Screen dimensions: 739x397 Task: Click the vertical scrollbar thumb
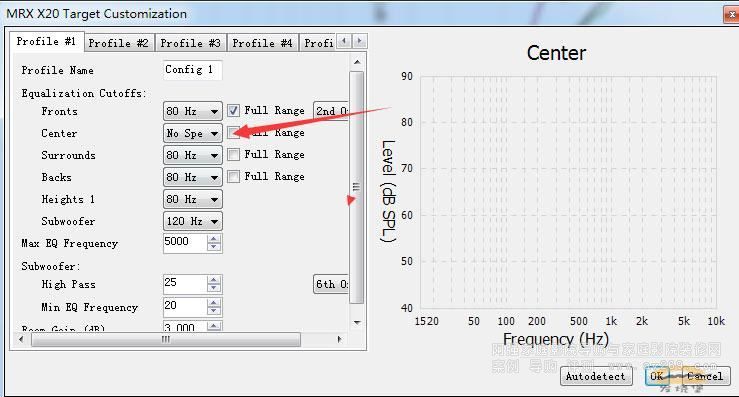tap(356, 187)
